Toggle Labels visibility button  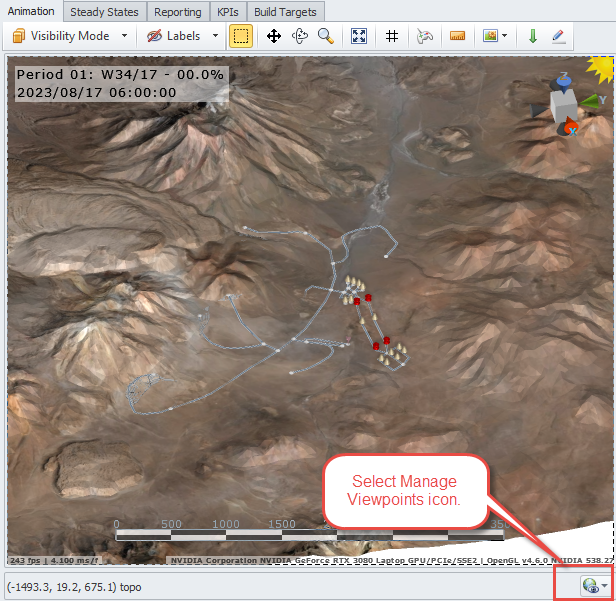tap(174, 36)
